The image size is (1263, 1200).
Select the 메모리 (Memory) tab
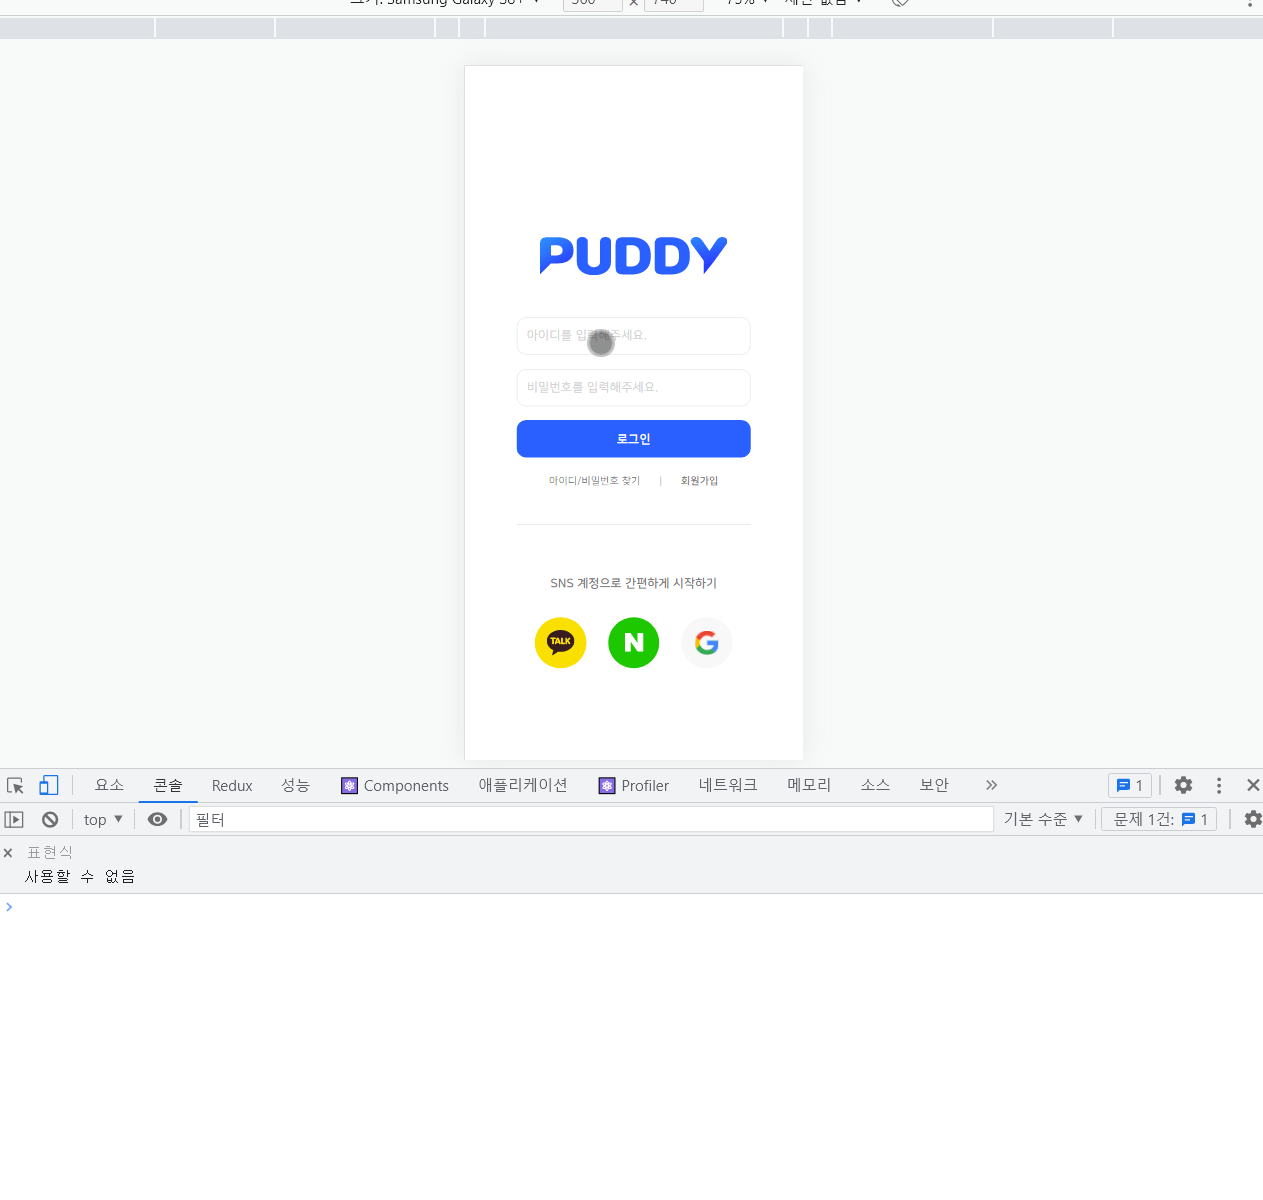[x=809, y=786]
